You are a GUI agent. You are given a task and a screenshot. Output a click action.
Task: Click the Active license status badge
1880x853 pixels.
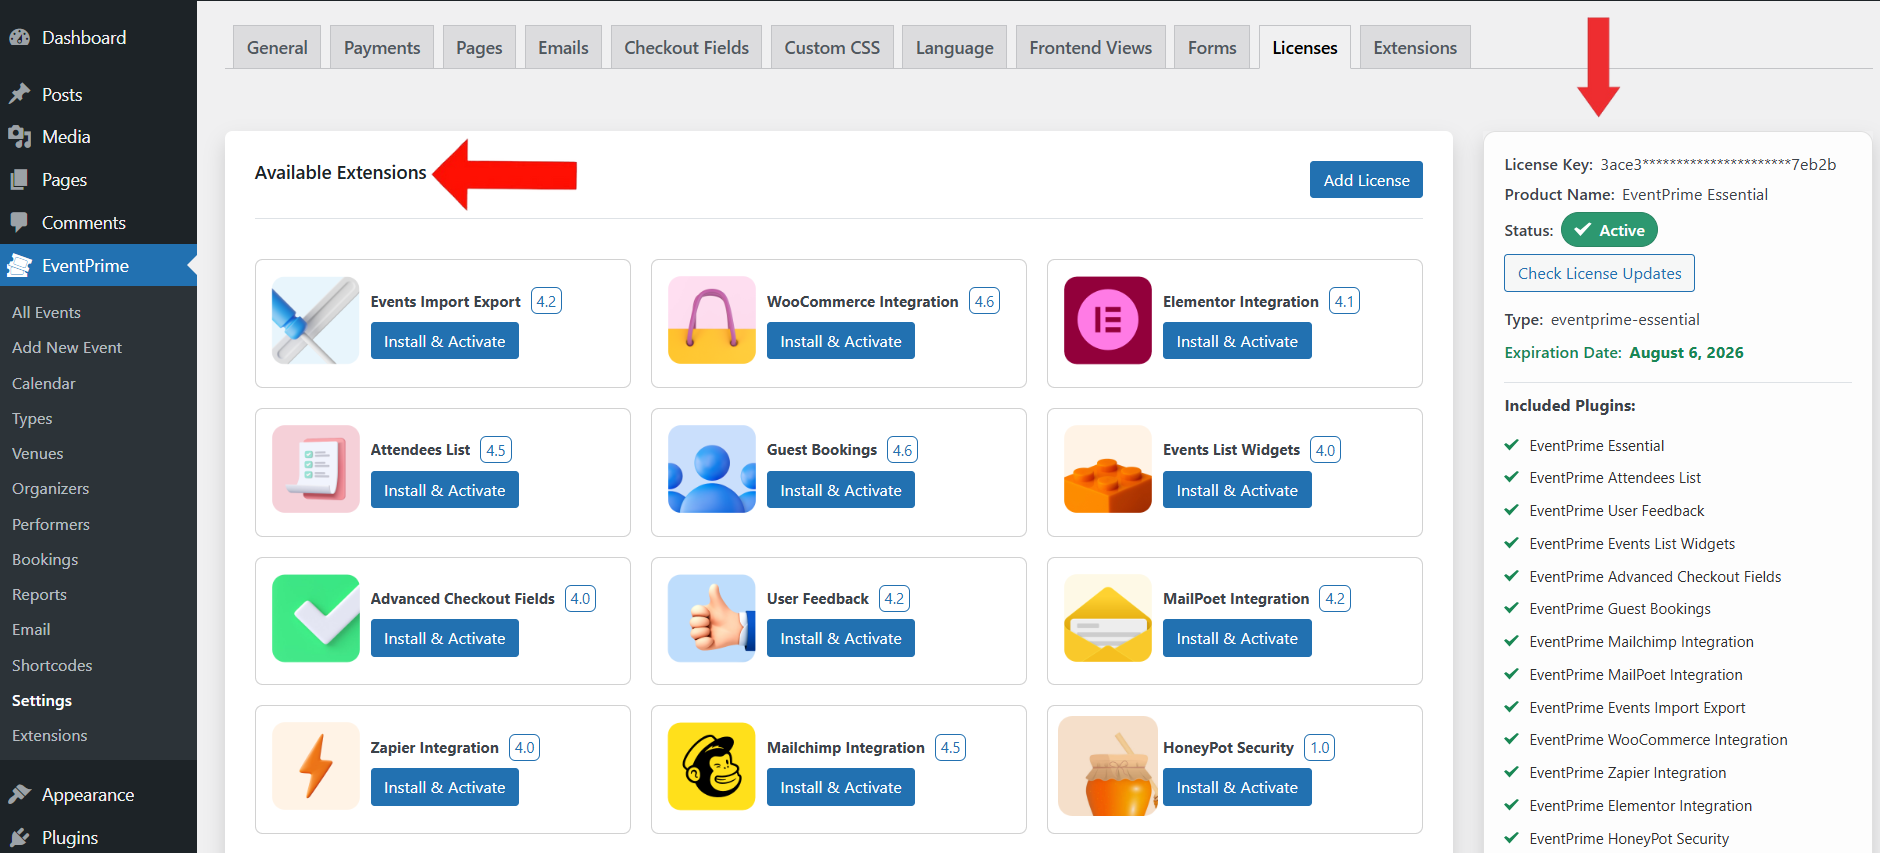pyautogui.click(x=1608, y=230)
